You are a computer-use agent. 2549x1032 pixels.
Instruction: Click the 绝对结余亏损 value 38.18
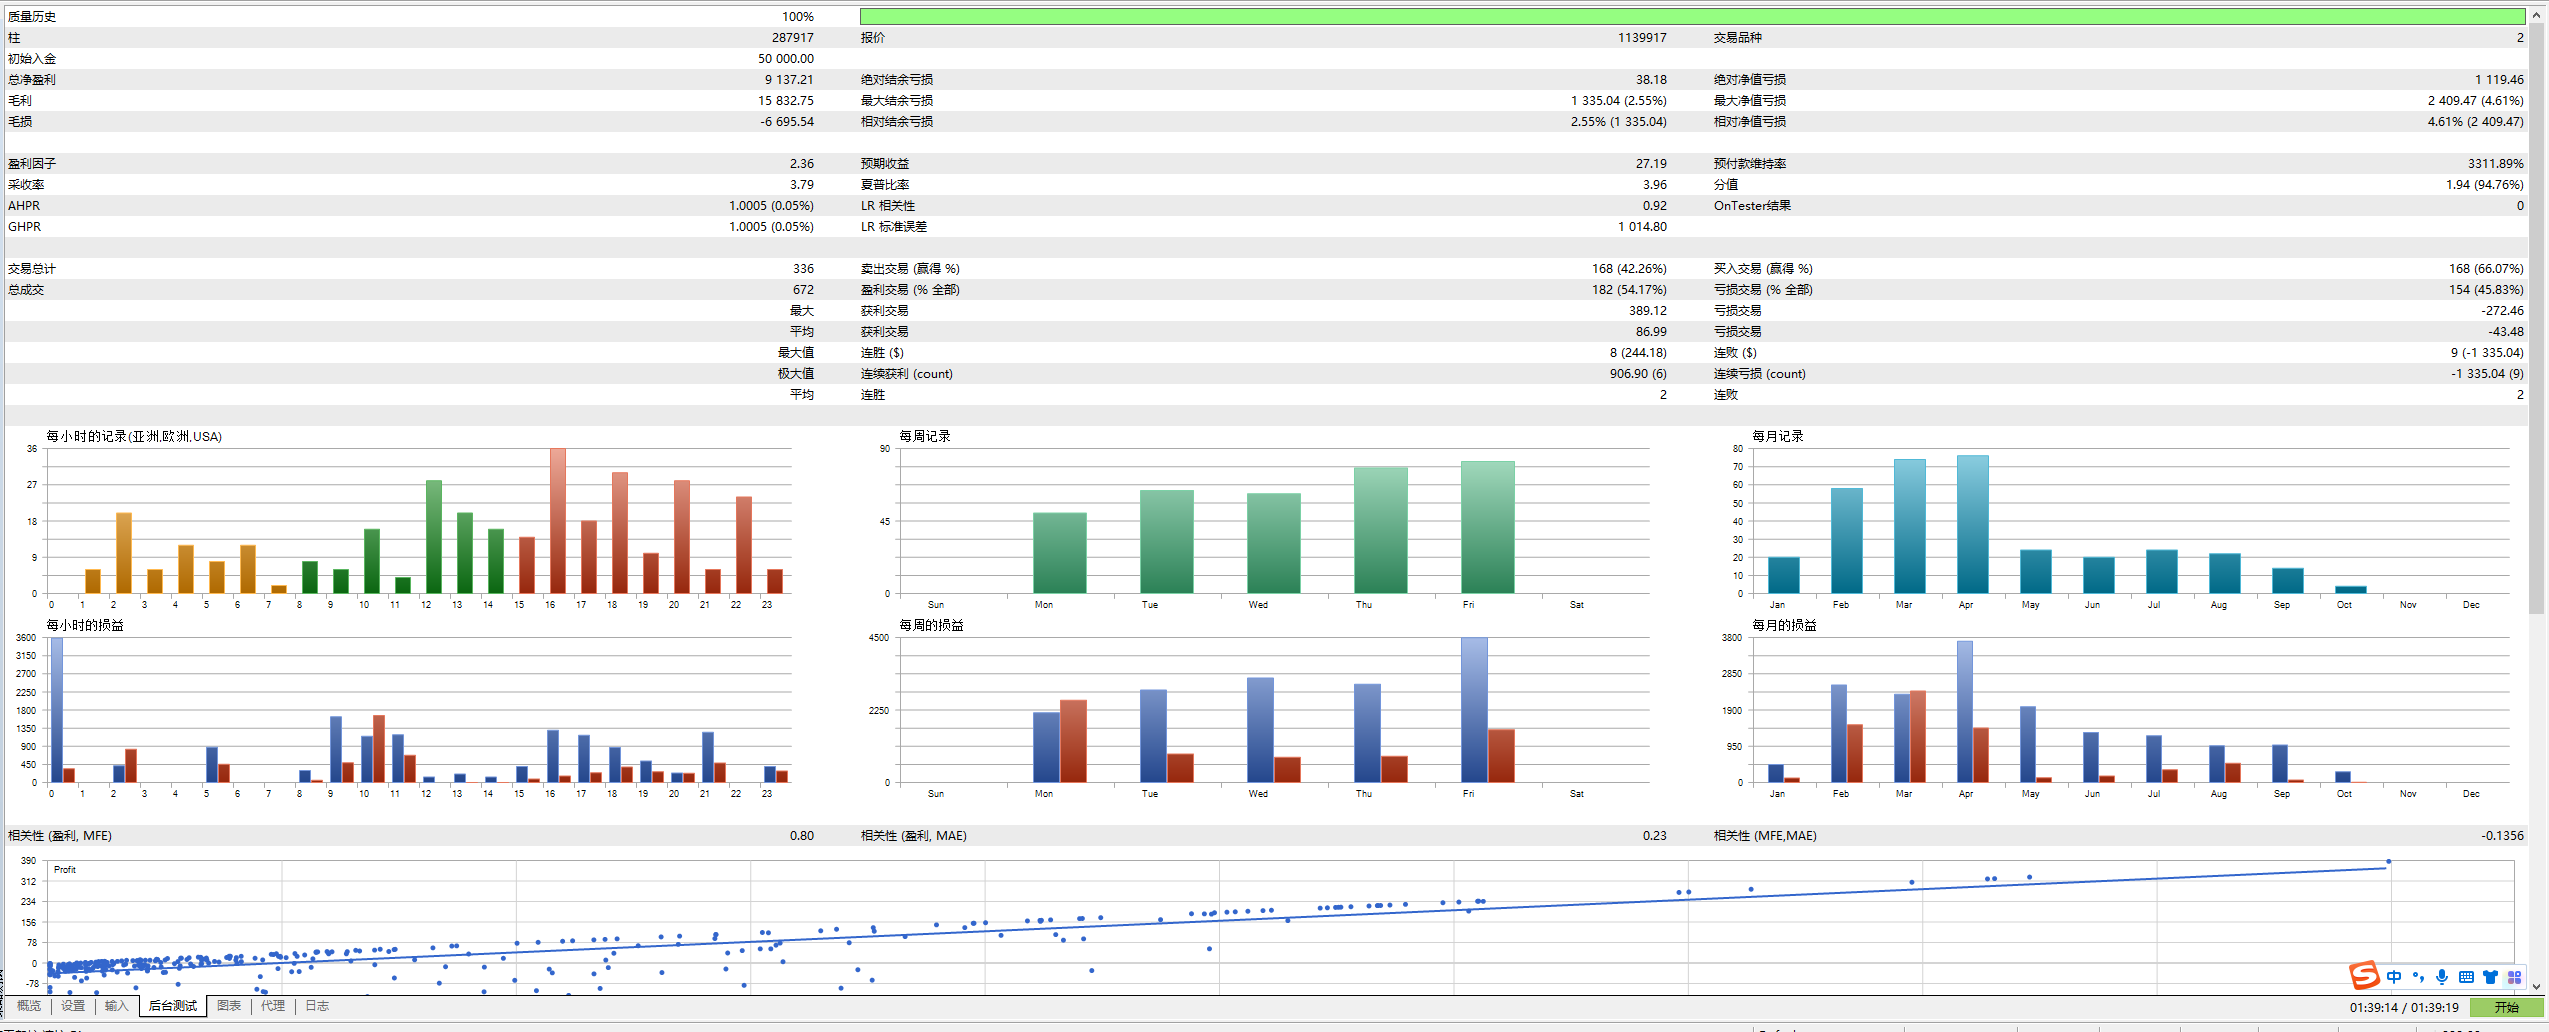coord(1652,79)
